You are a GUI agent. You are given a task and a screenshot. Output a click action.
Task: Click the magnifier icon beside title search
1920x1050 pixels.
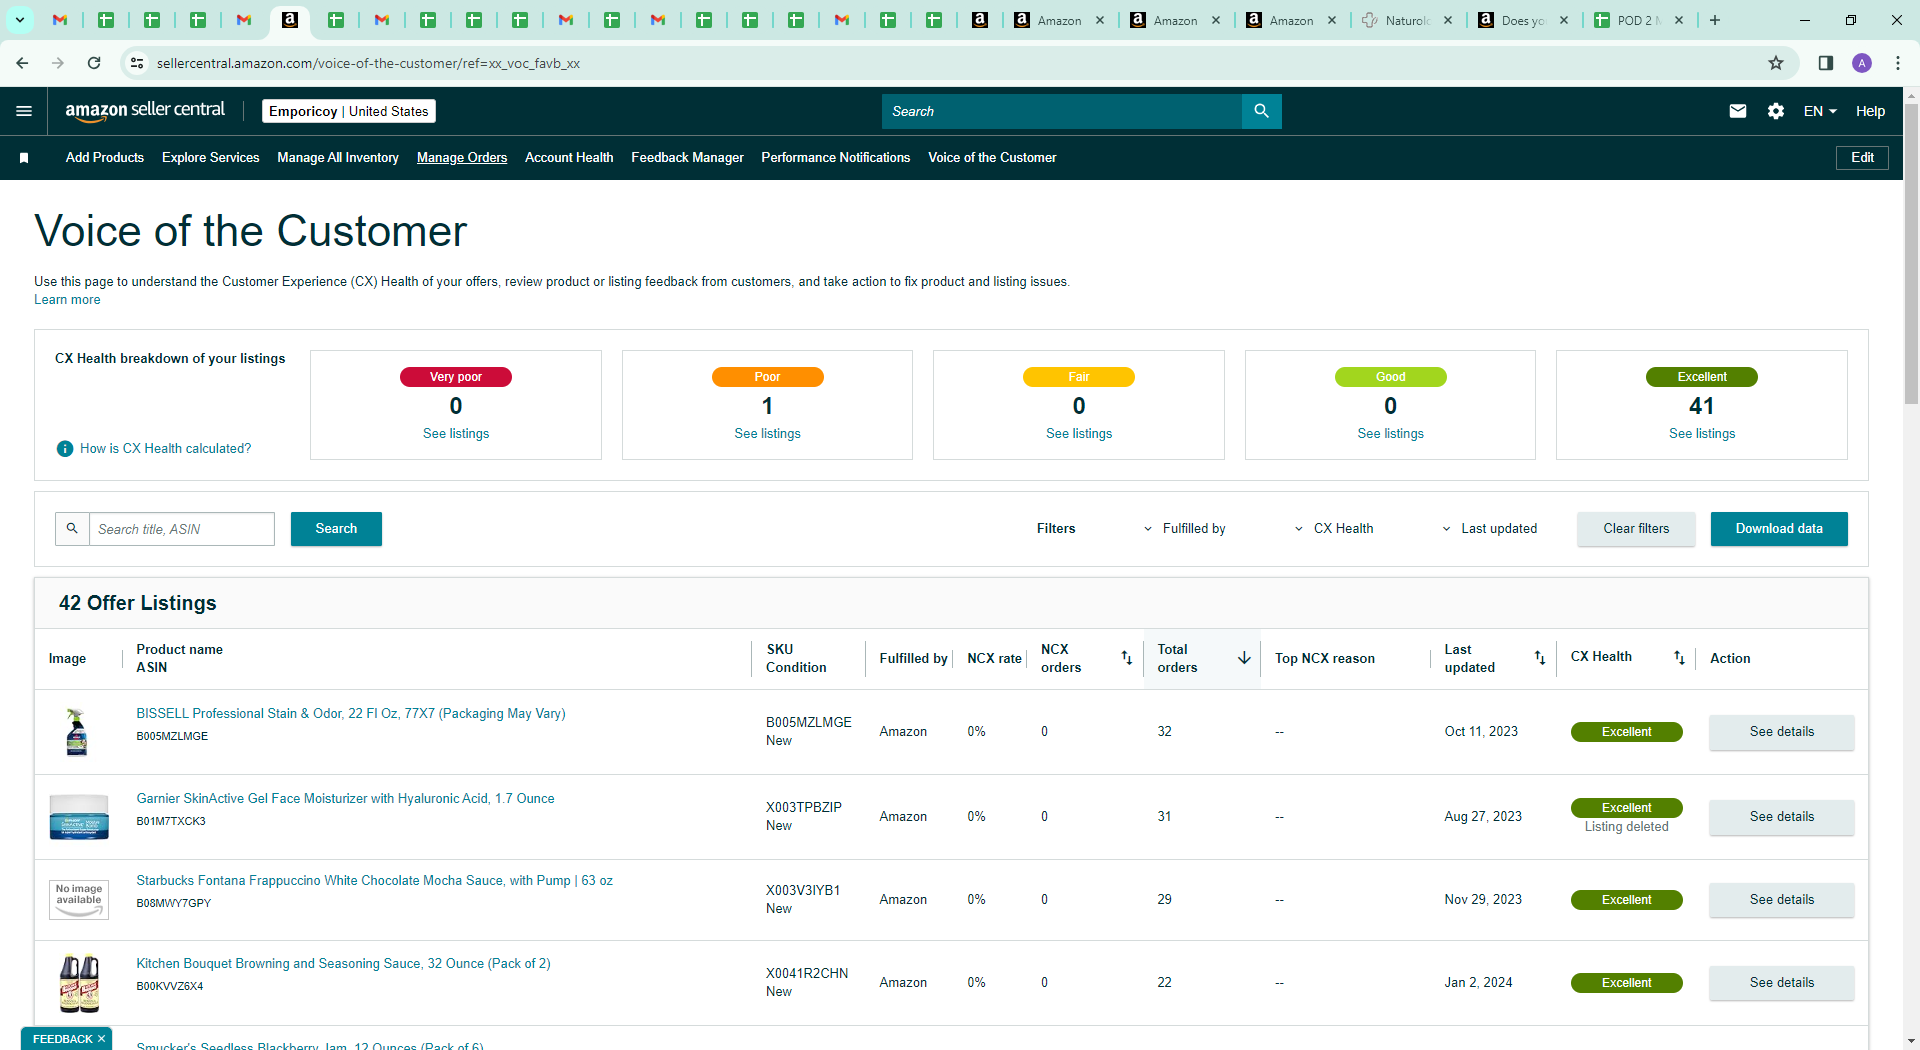click(x=72, y=529)
